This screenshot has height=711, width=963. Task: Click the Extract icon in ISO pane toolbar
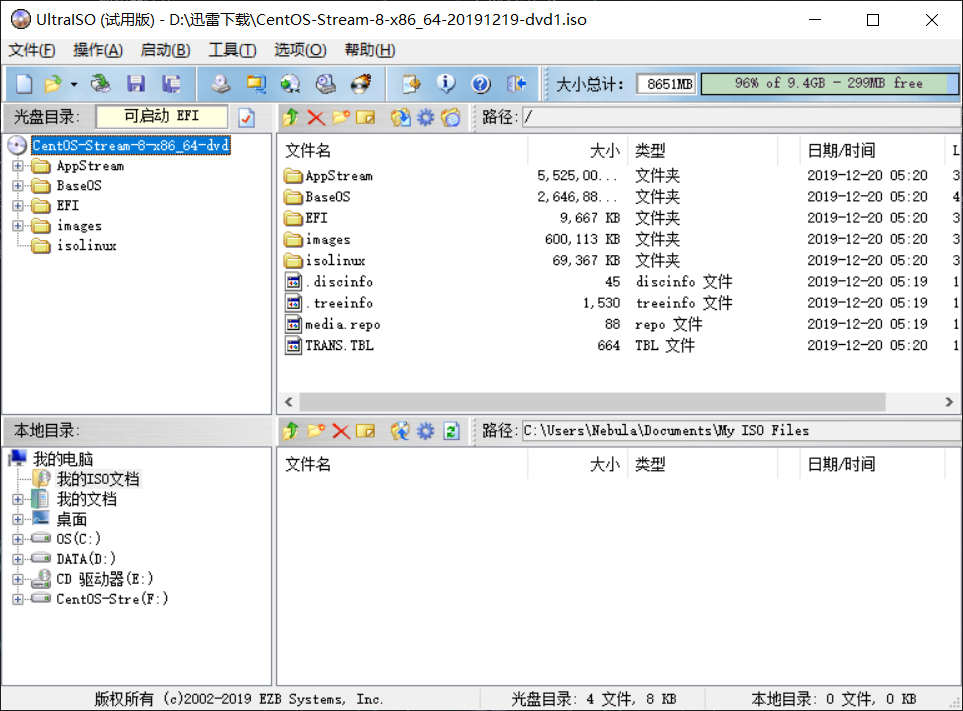[x=400, y=117]
